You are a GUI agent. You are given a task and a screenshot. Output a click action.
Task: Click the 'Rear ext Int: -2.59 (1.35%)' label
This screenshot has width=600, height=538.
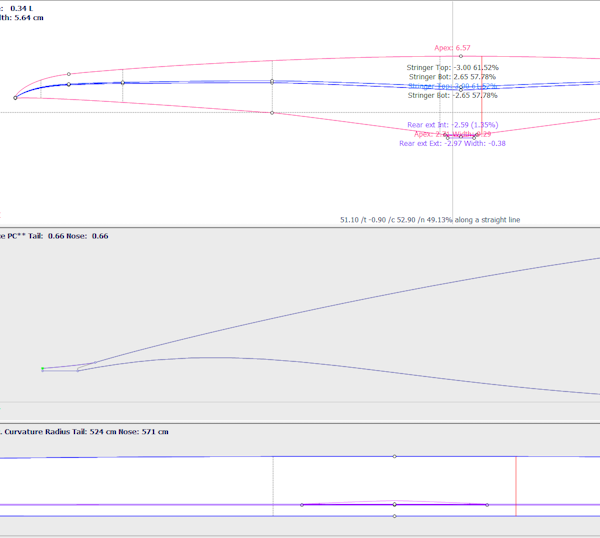click(x=453, y=125)
